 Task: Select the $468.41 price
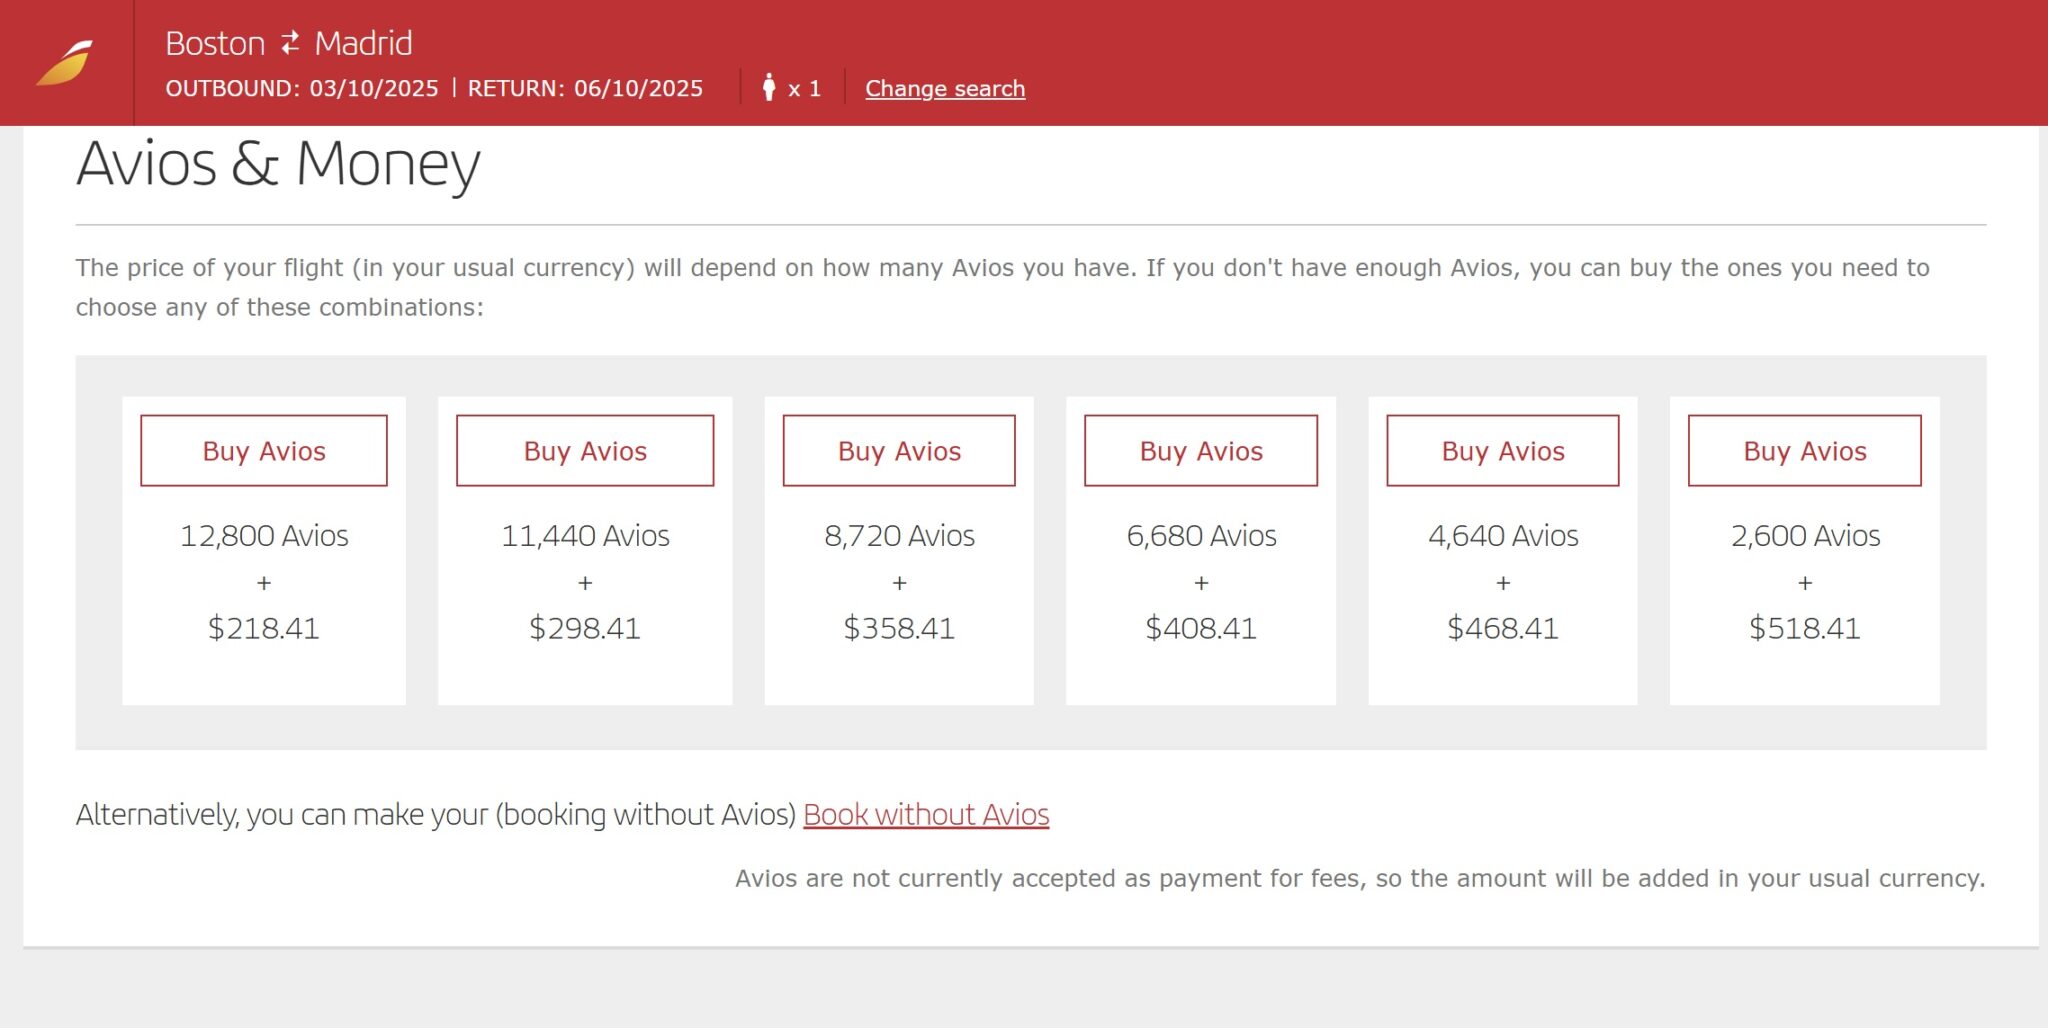[x=1503, y=628]
